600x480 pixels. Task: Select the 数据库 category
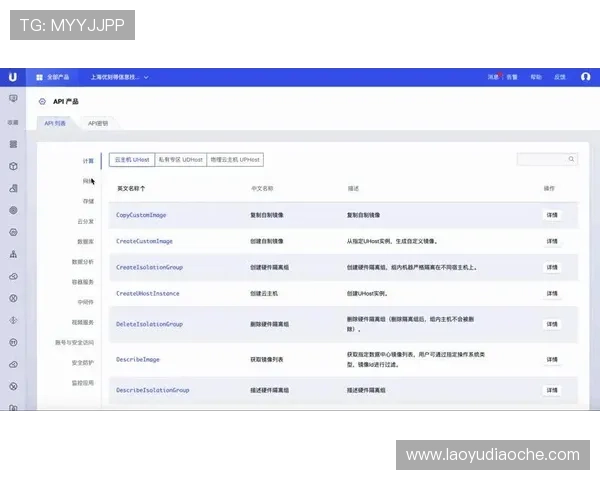[x=86, y=242]
